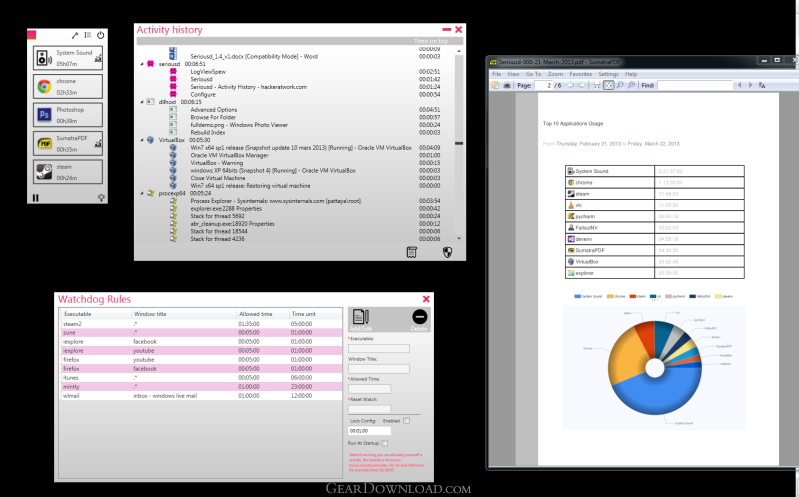Click the Zoom Out magnifier in SumatraPDF

click(620, 85)
